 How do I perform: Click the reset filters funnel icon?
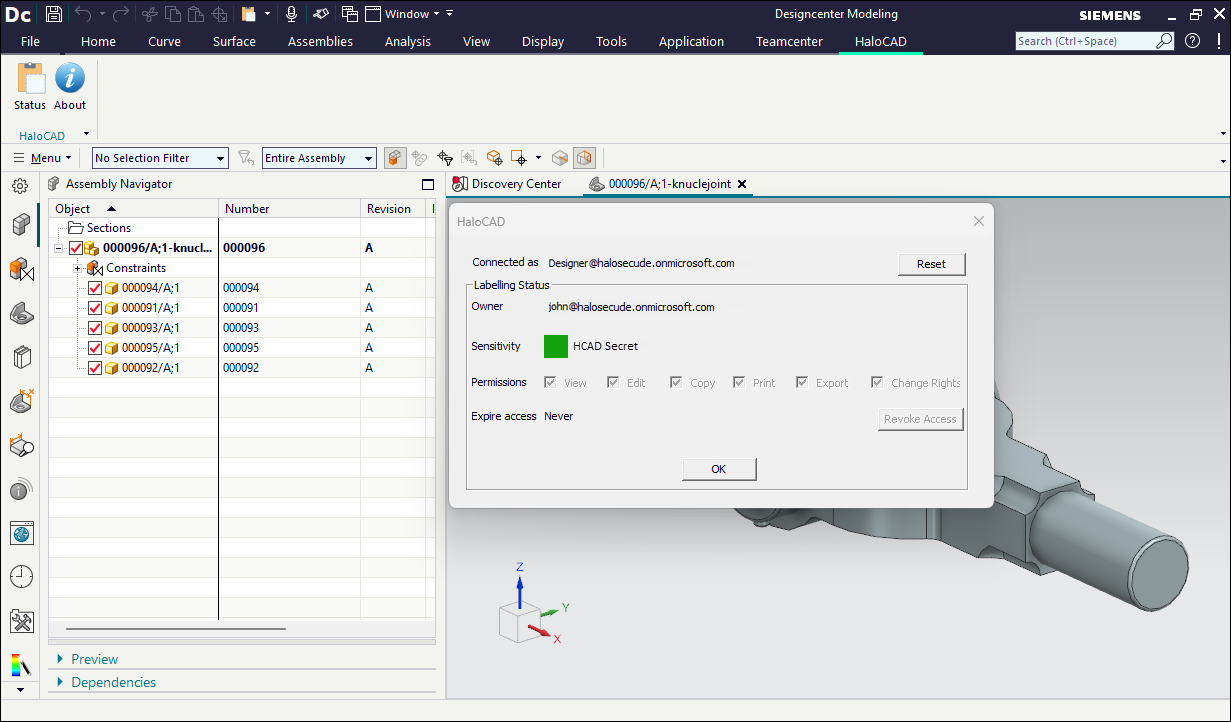pyautogui.click(x=246, y=158)
